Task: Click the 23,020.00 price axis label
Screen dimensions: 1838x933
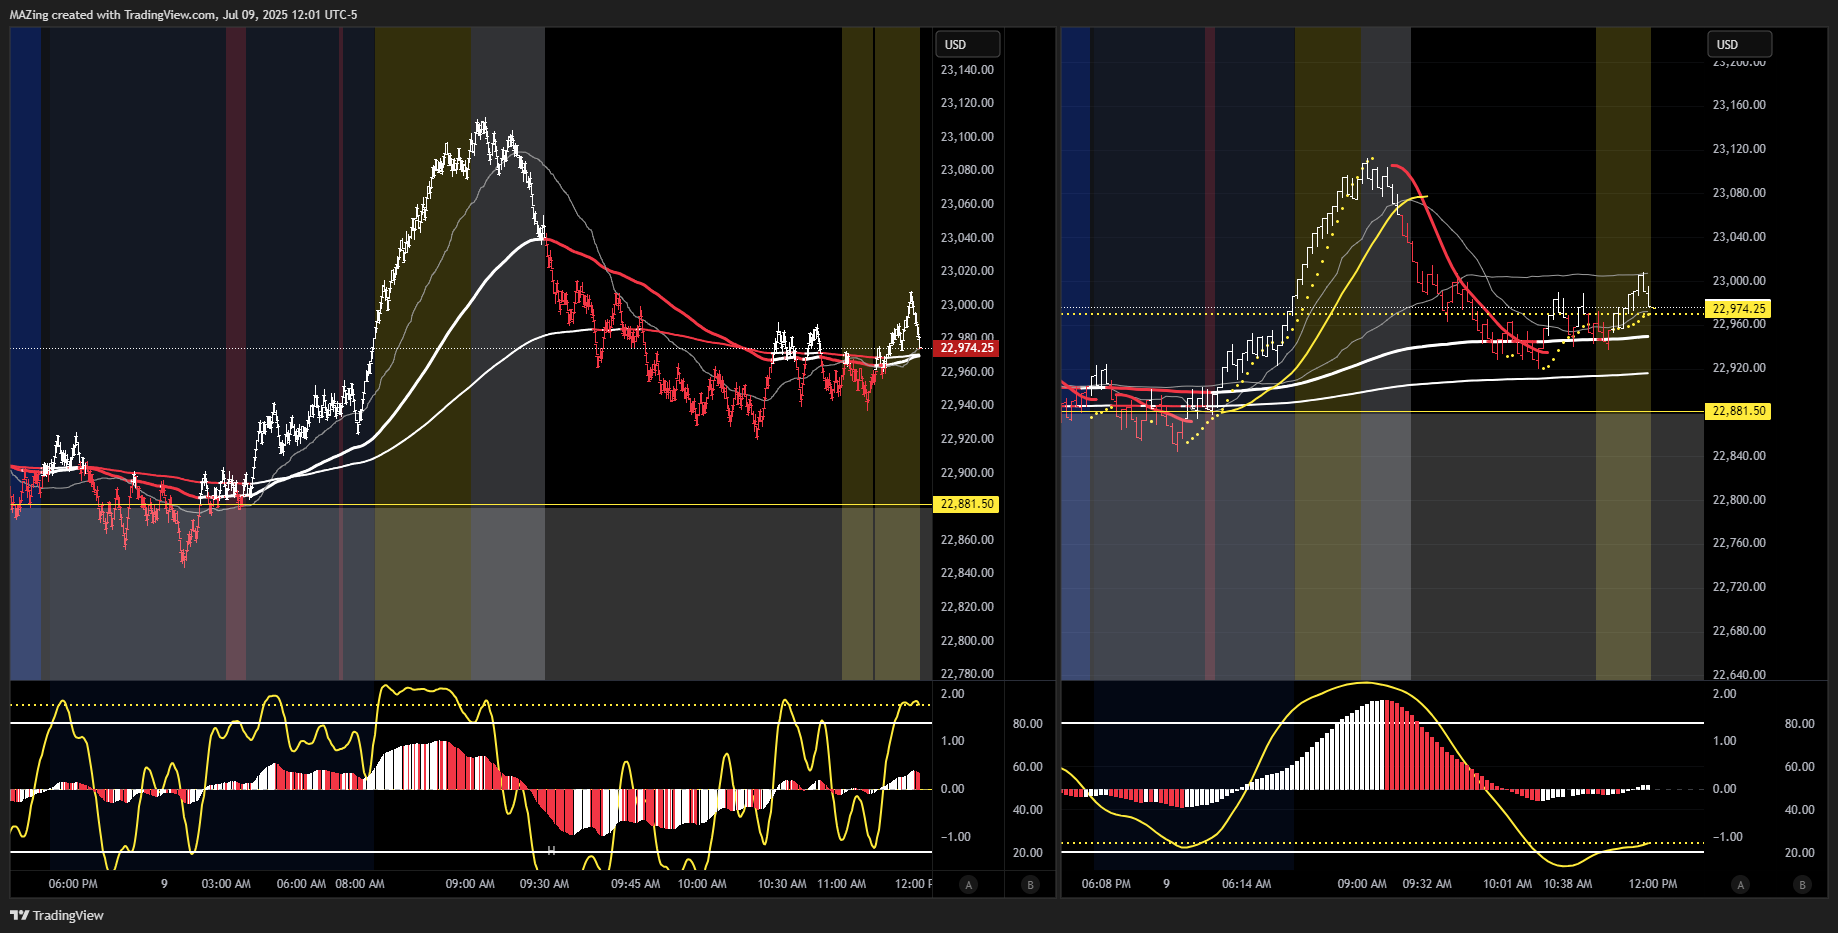Action: click(967, 271)
